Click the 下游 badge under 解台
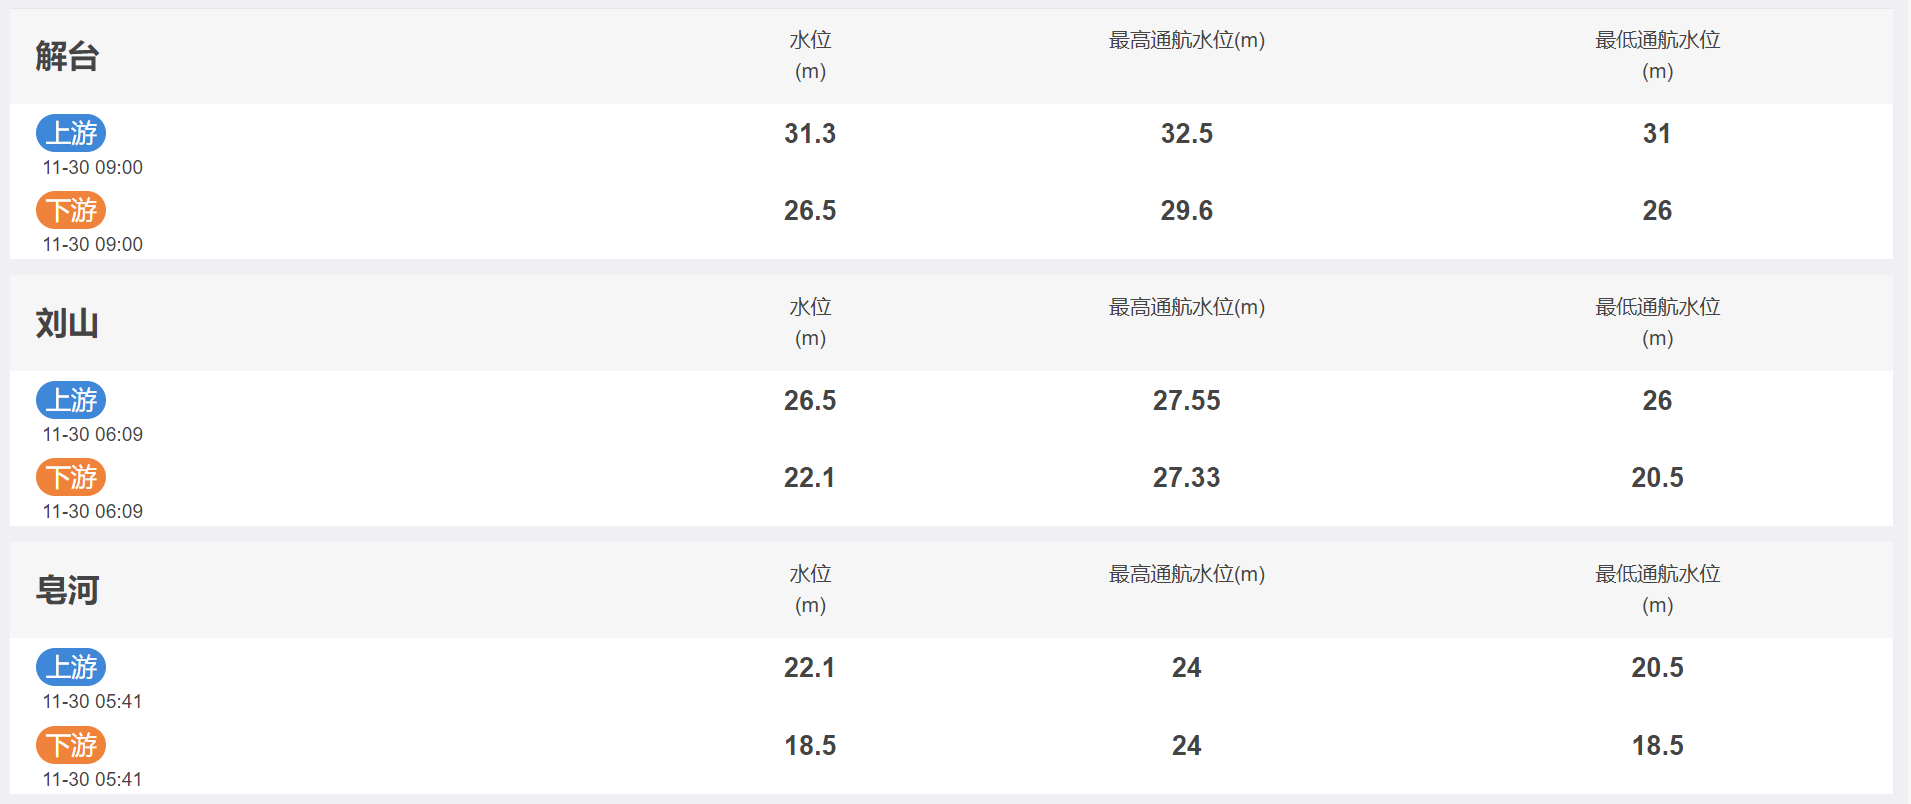 click(71, 210)
